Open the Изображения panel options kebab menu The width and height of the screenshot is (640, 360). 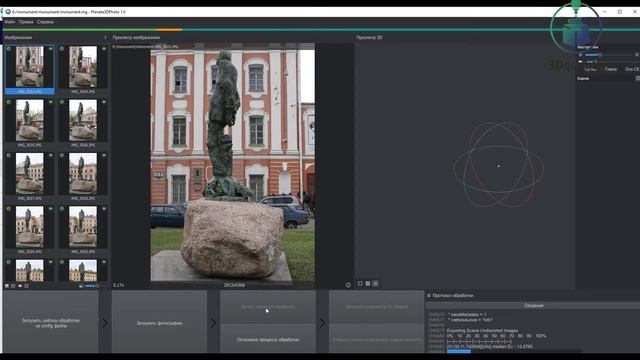pos(105,38)
